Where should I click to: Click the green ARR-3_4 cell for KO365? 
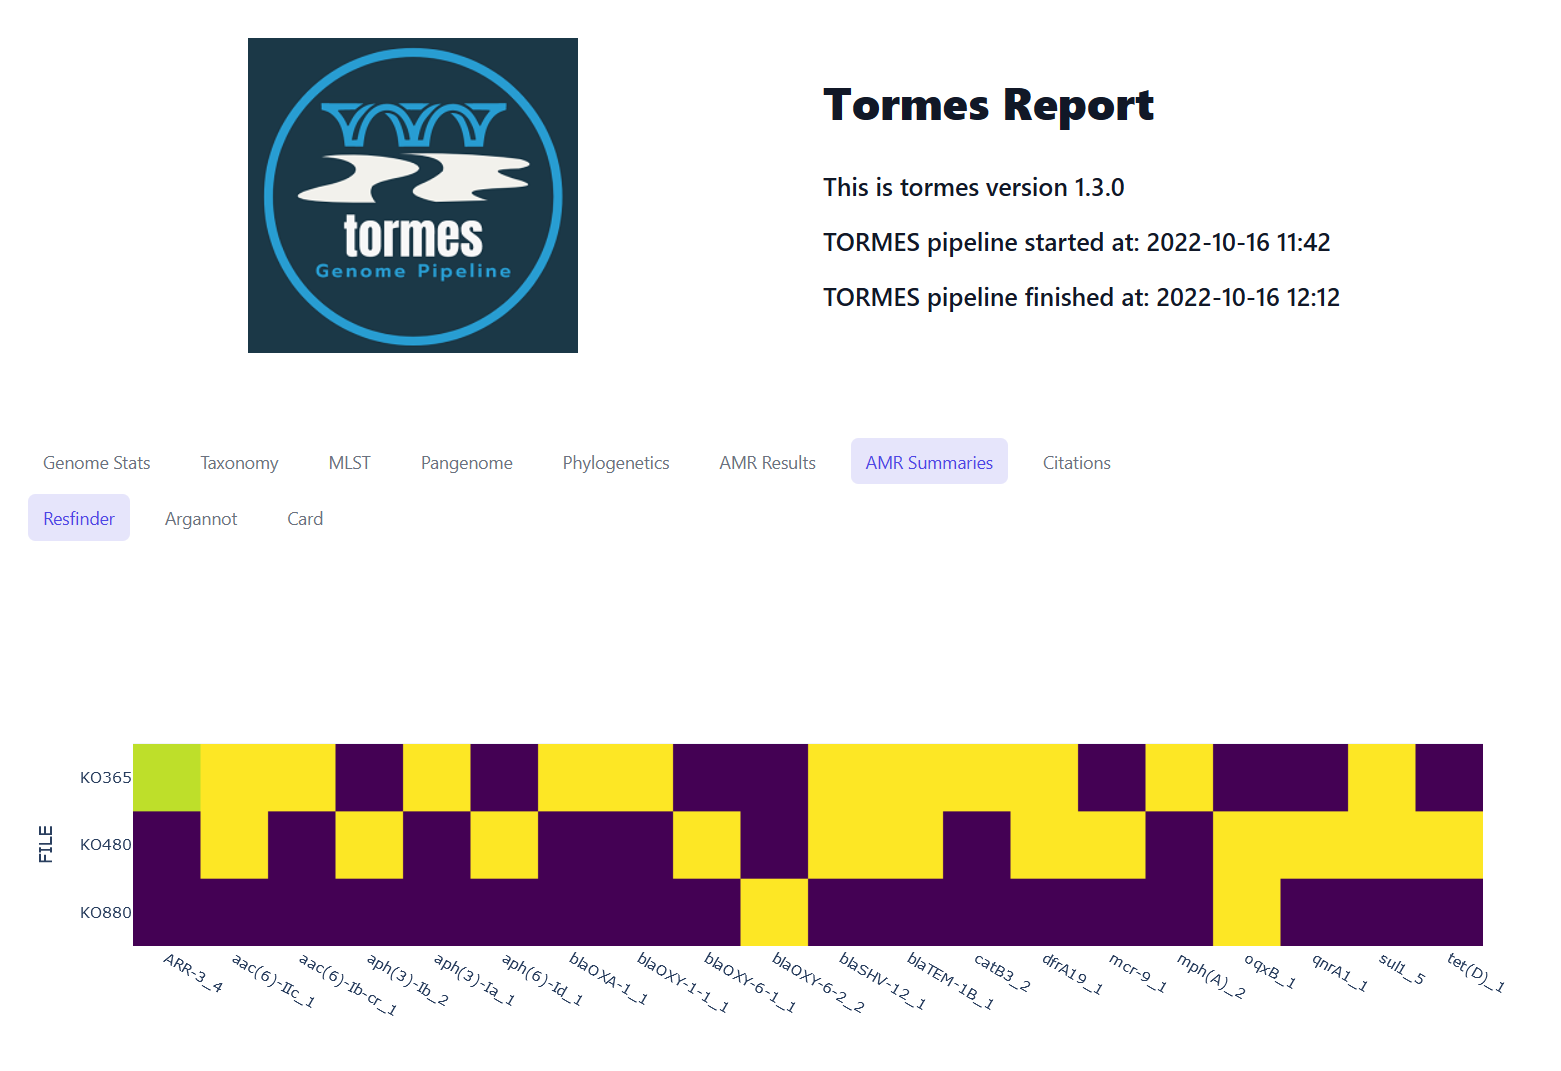click(167, 776)
